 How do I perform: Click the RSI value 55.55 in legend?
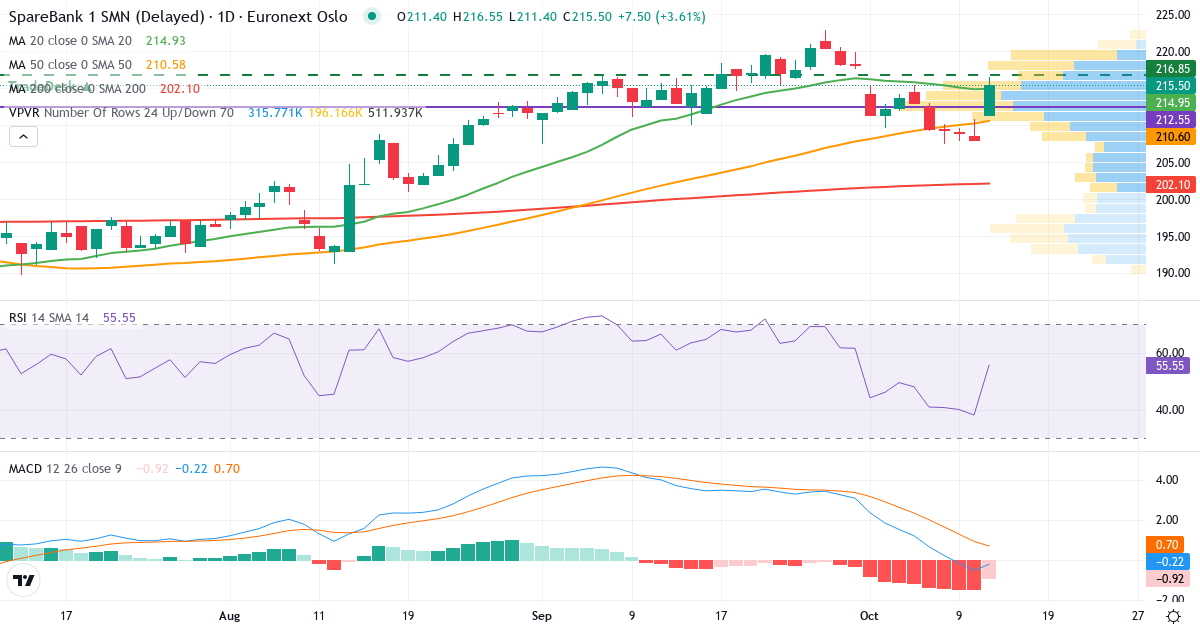tap(119, 318)
